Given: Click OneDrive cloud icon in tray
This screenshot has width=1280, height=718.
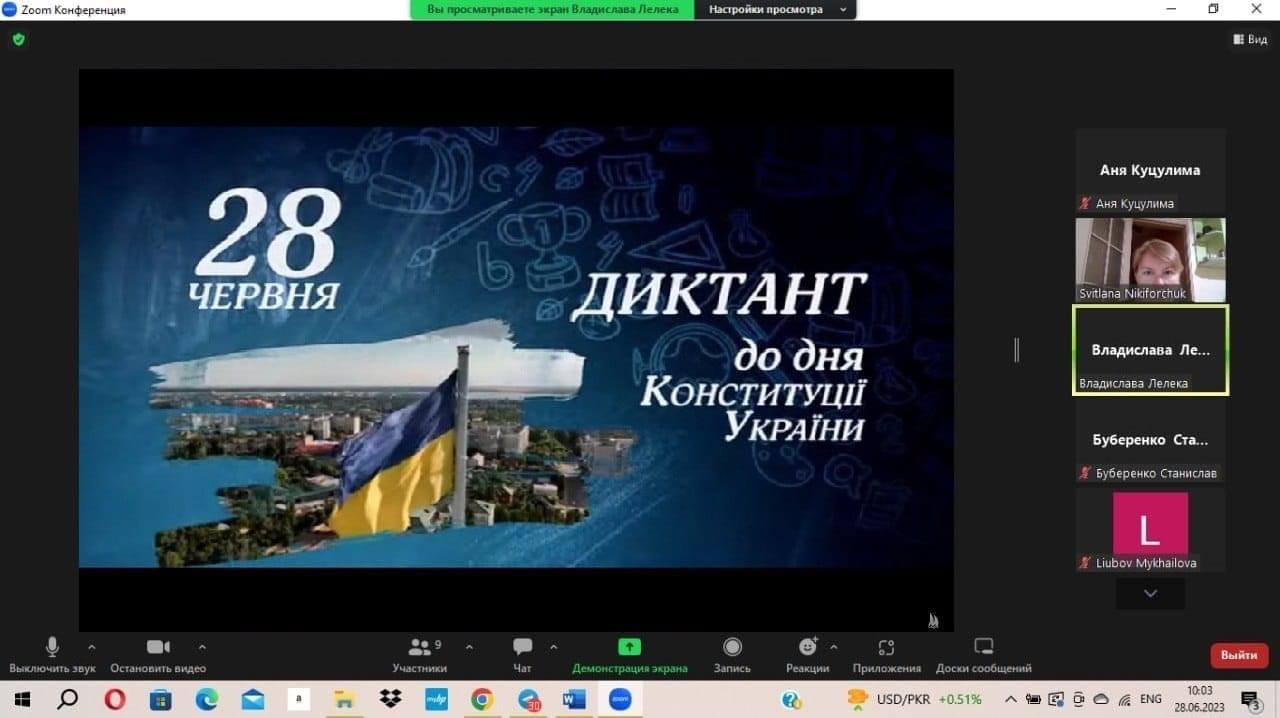Looking at the screenshot, I should (1101, 699).
